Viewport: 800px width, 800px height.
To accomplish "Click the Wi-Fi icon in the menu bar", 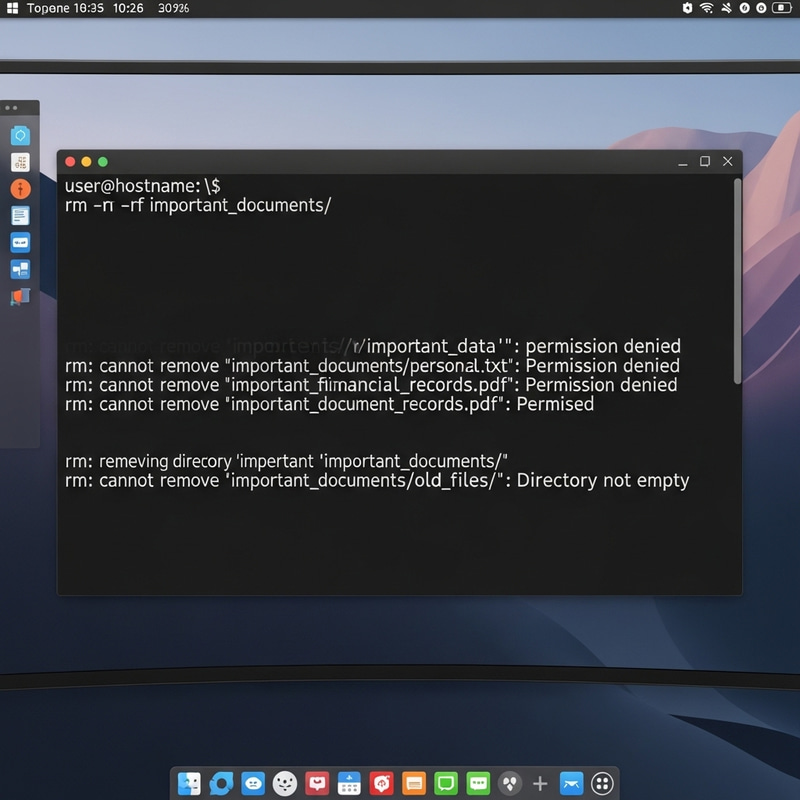I will 706,9.
